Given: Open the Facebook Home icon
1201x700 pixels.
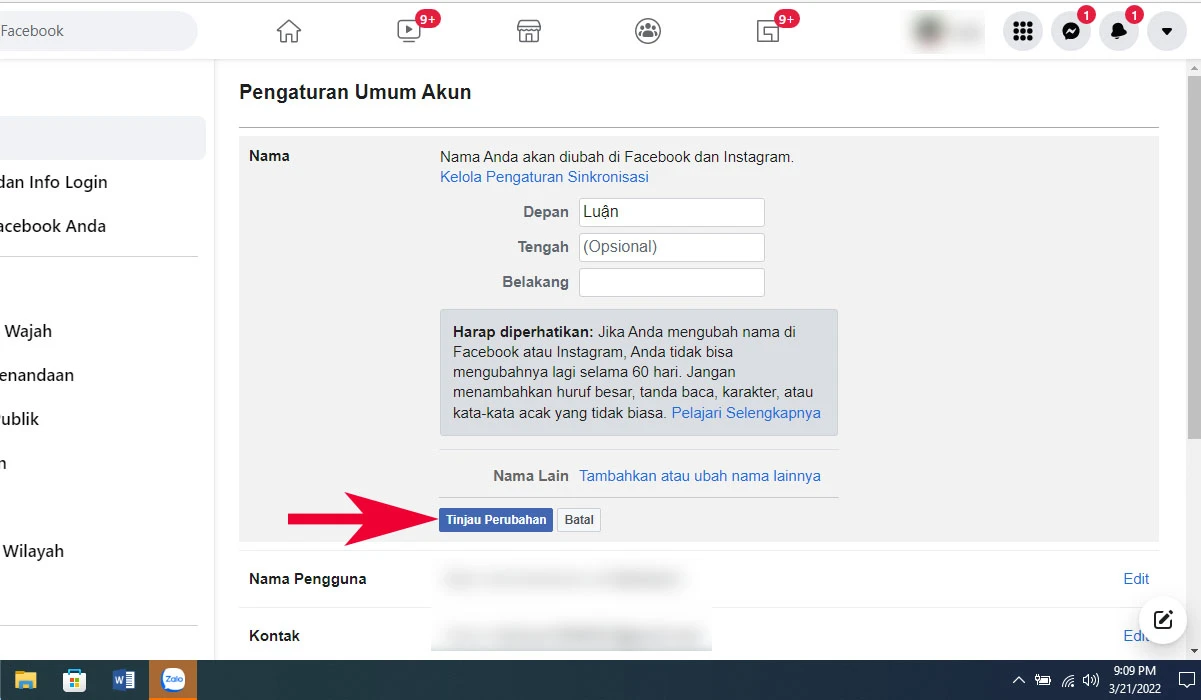Looking at the screenshot, I should coord(288,30).
